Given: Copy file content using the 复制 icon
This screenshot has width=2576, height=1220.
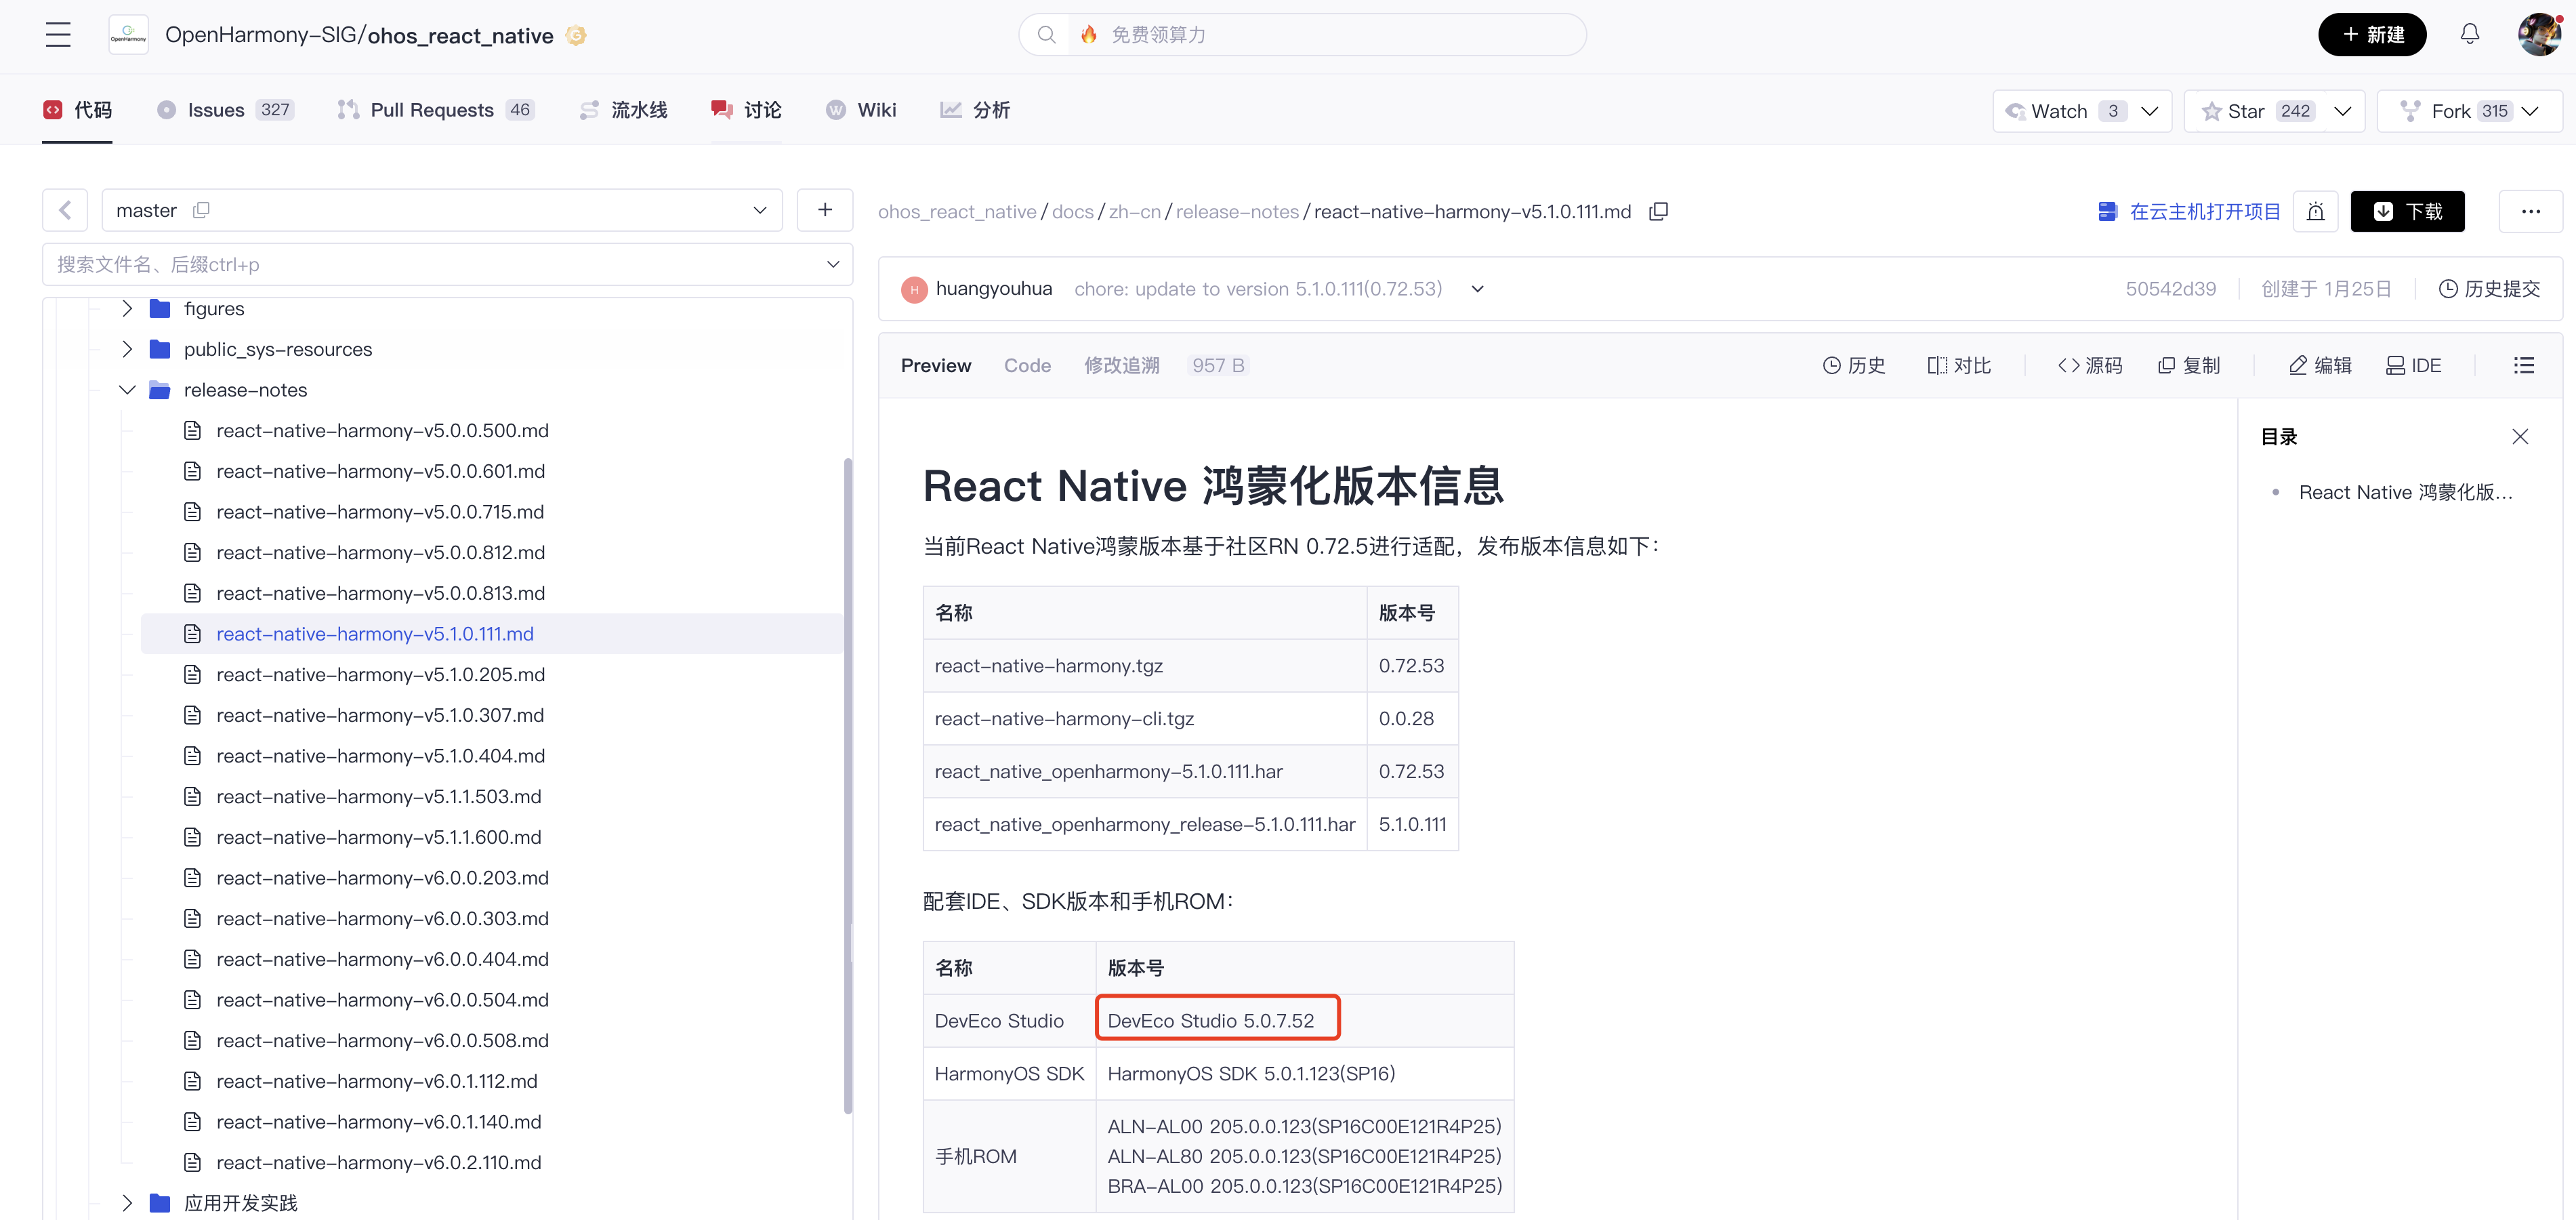Looking at the screenshot, I should (2188, 365).
